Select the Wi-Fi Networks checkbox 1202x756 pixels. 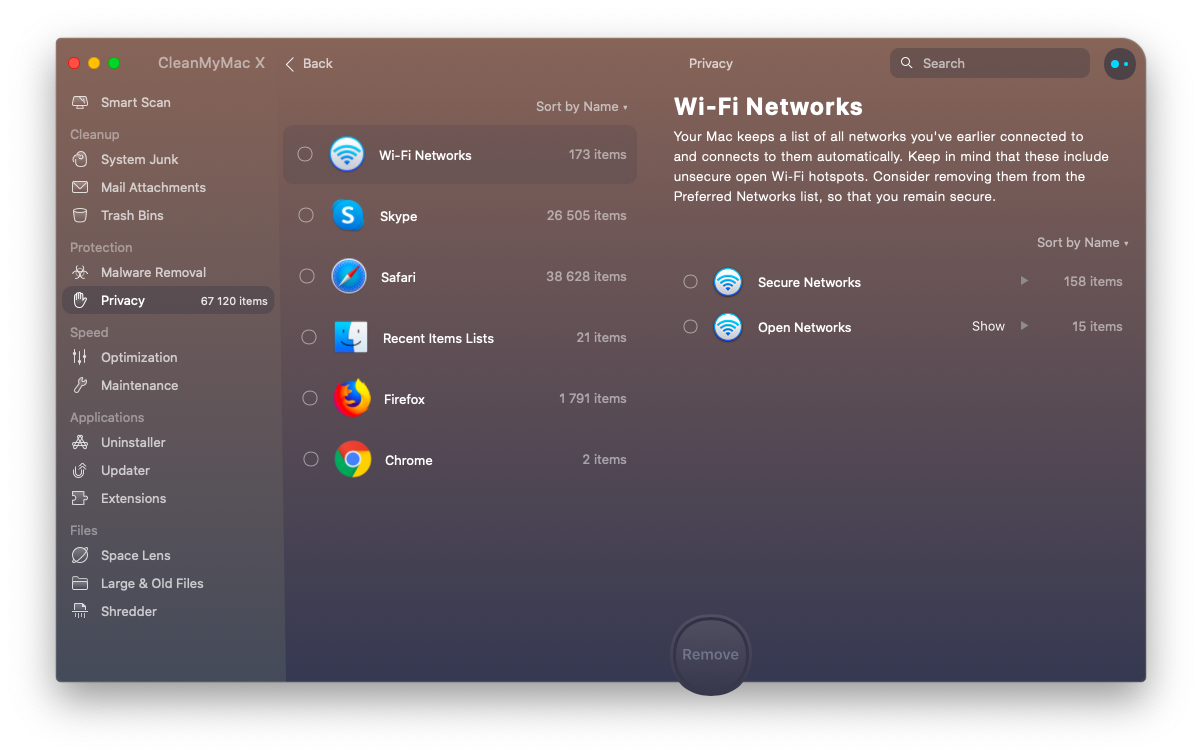pyautogui.click(x=305, y=154)
